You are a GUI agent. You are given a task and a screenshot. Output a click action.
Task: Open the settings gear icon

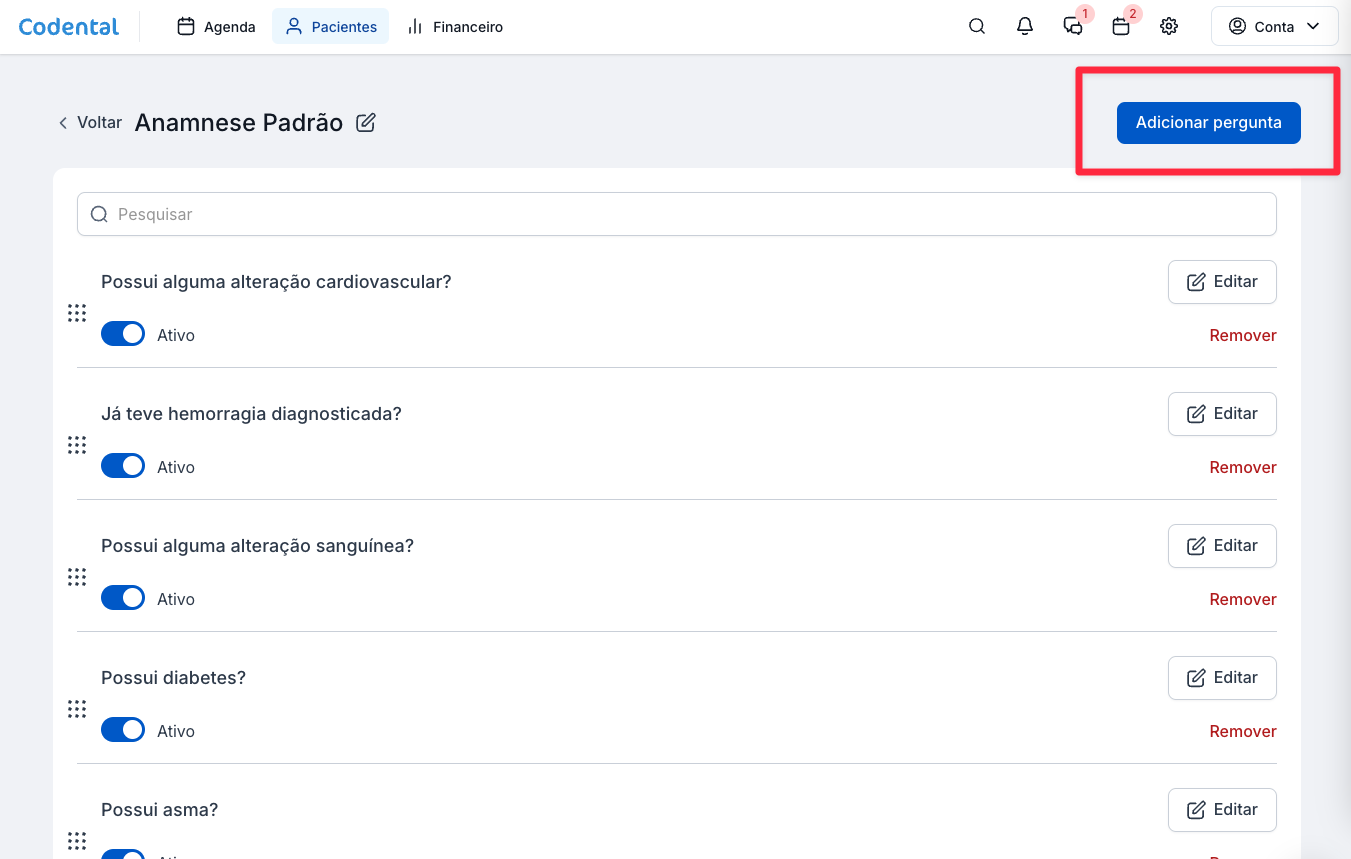pos(1169,27)
